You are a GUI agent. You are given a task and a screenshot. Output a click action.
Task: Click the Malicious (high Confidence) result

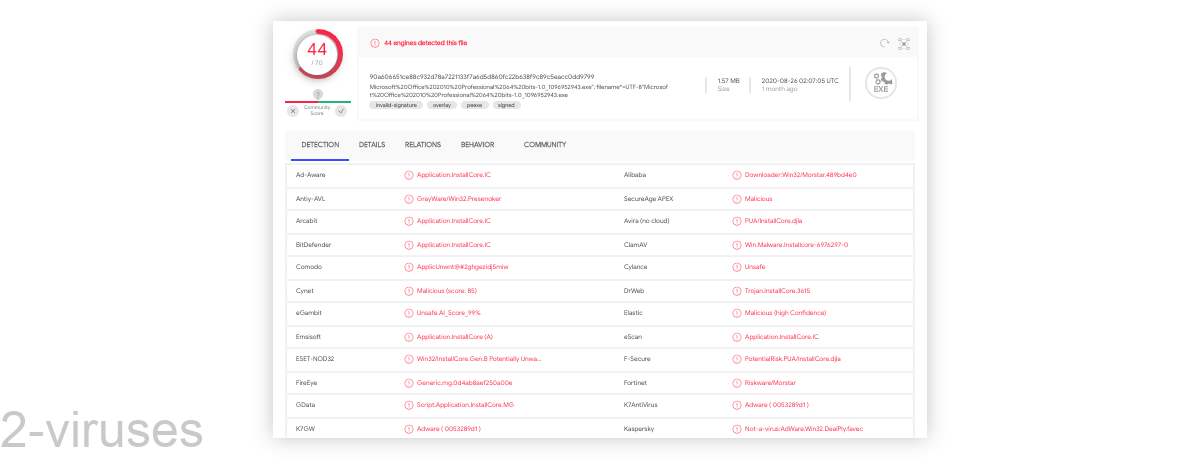(x=786, y=313)
